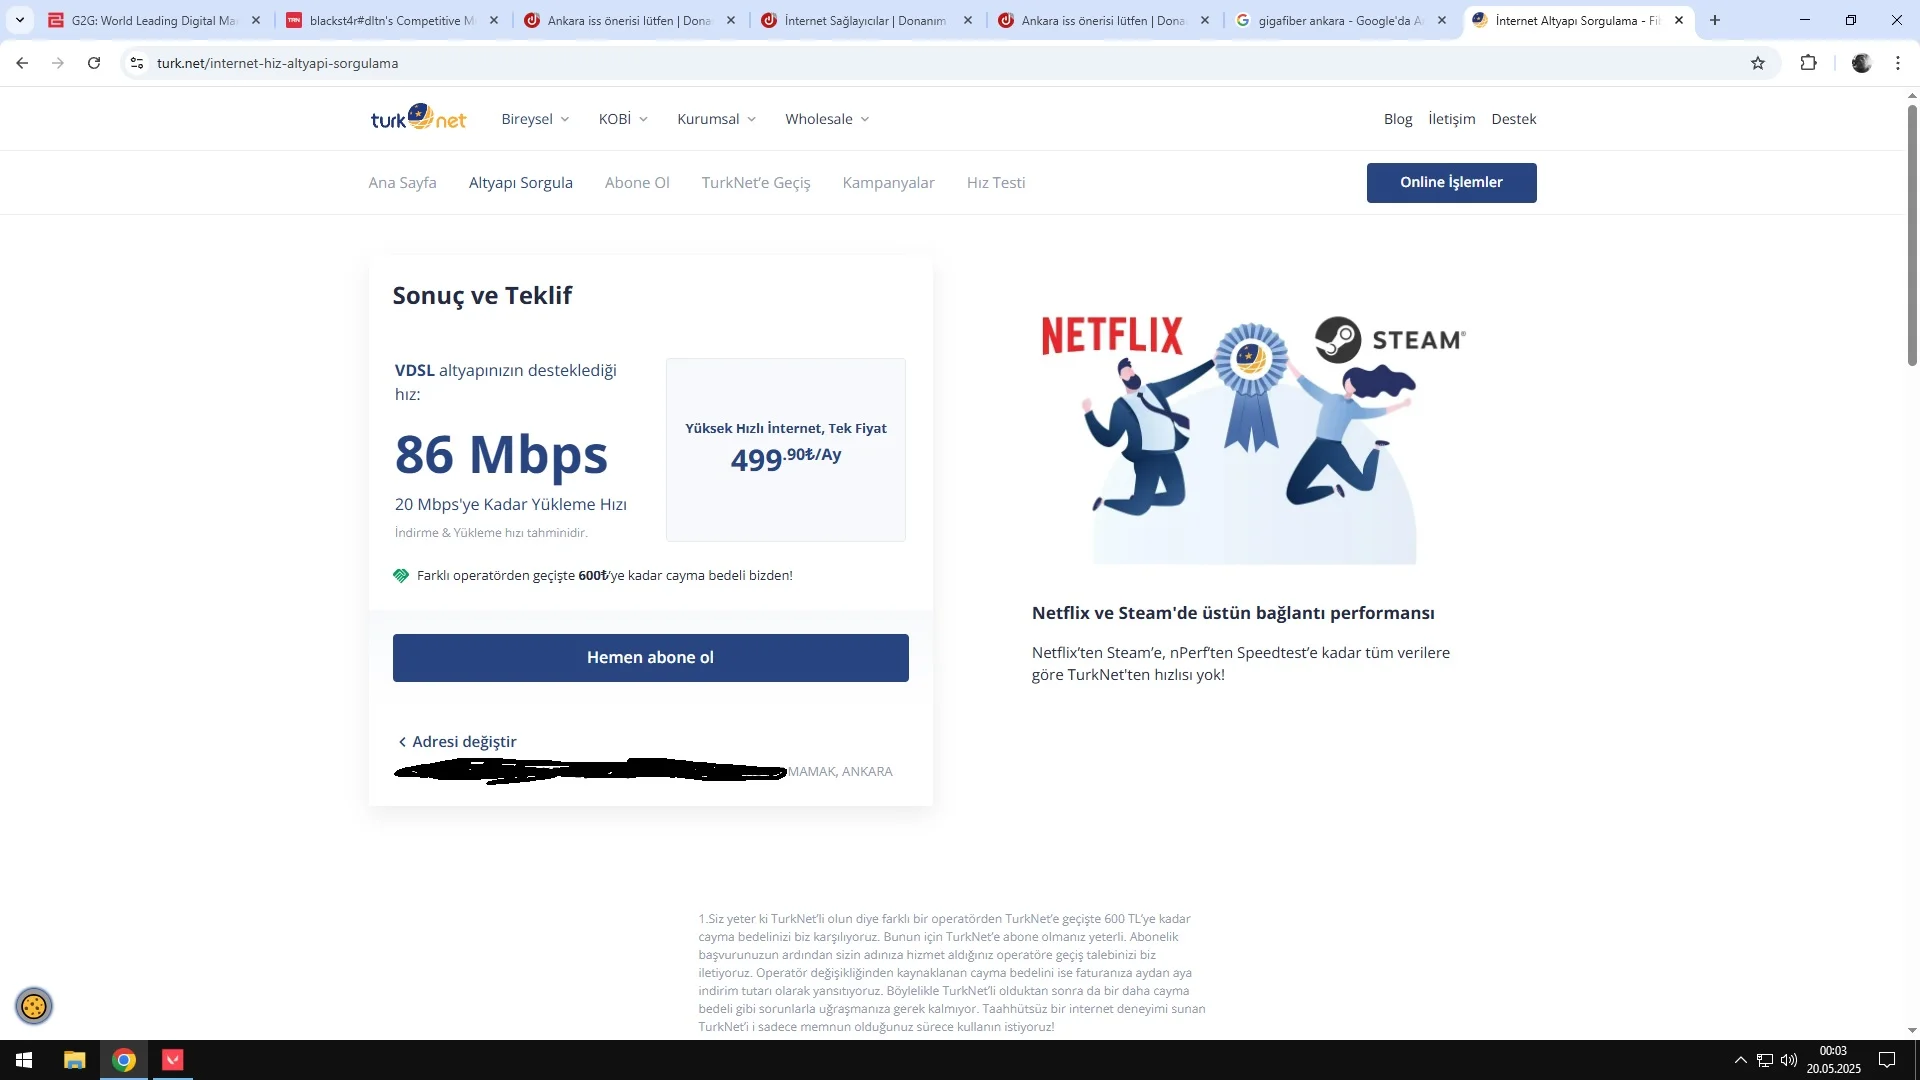The image size is (1920, 1080).
Task: Open the Blog link
Action: coord(1398,119)
